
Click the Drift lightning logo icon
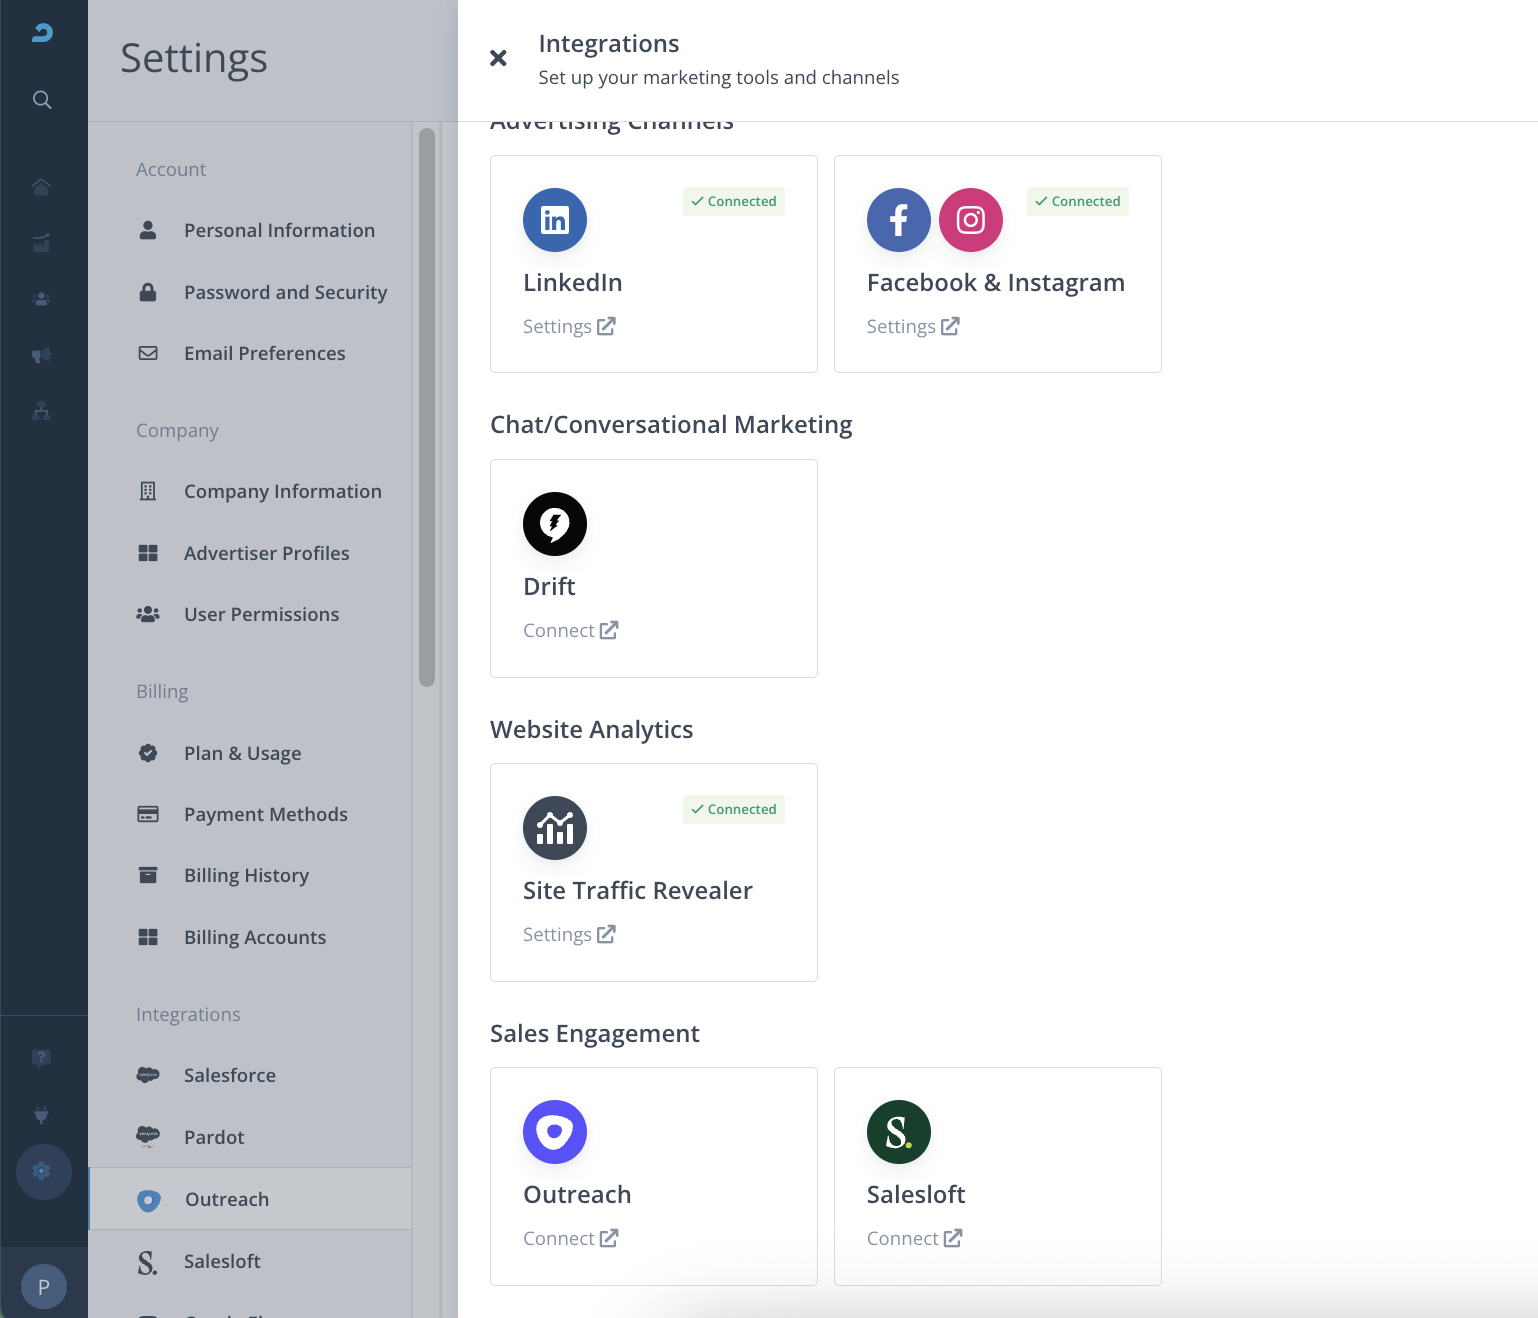click(555, 524)
